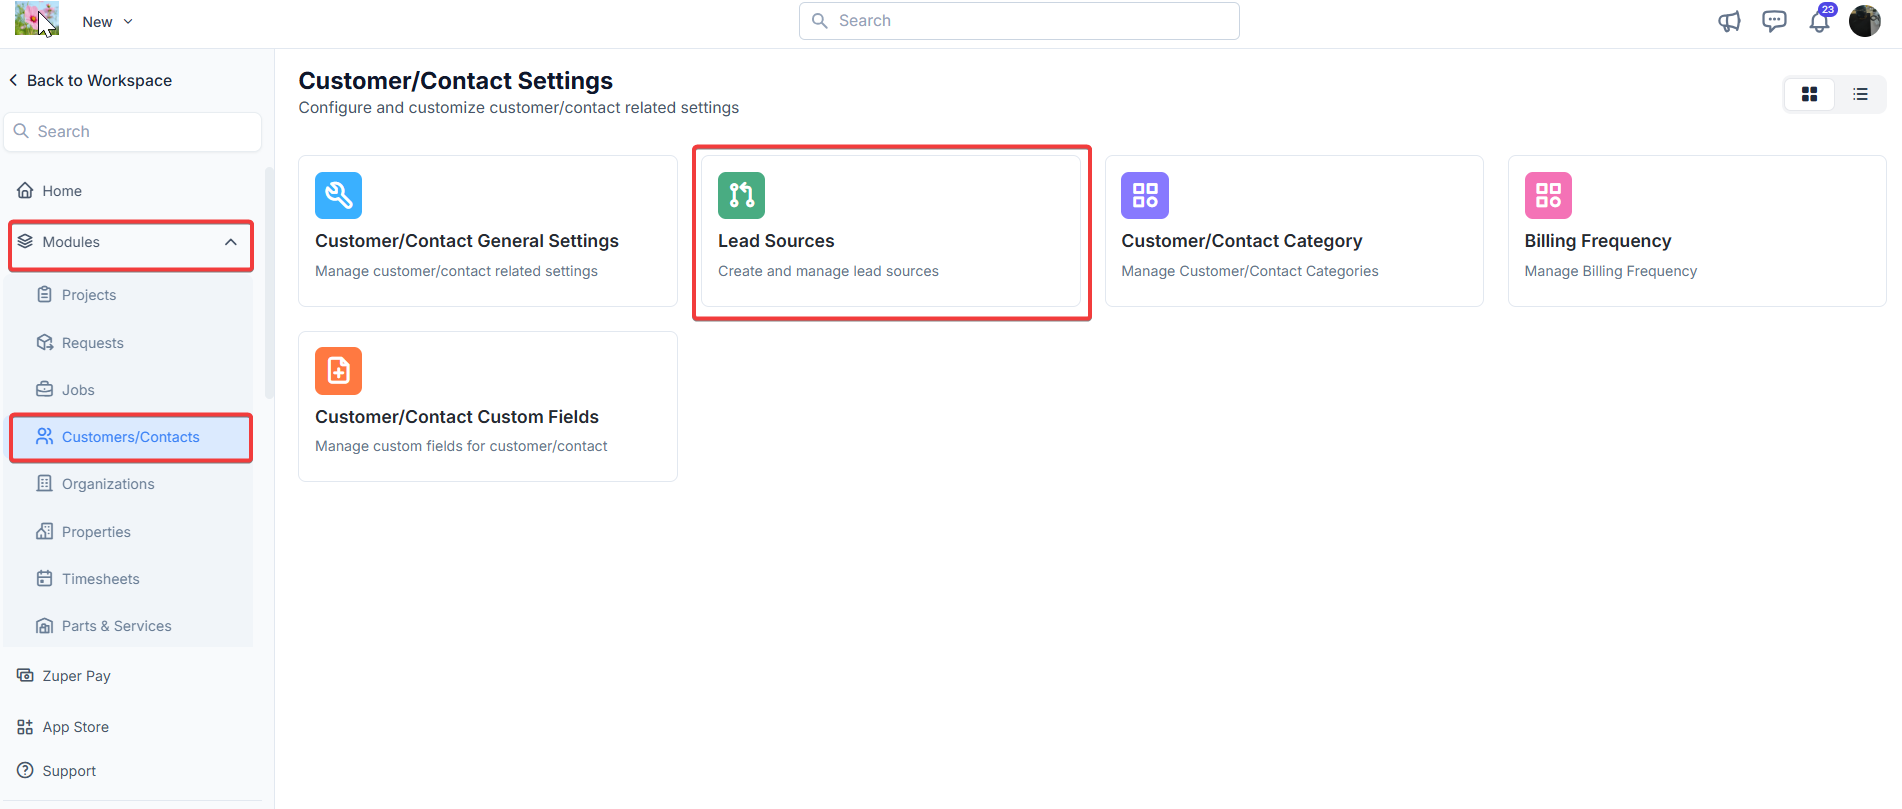Viewport: 1902px width, 809px height.
Task: Click the blue wrench General Settings icon
Action: (x=338, y=195)
